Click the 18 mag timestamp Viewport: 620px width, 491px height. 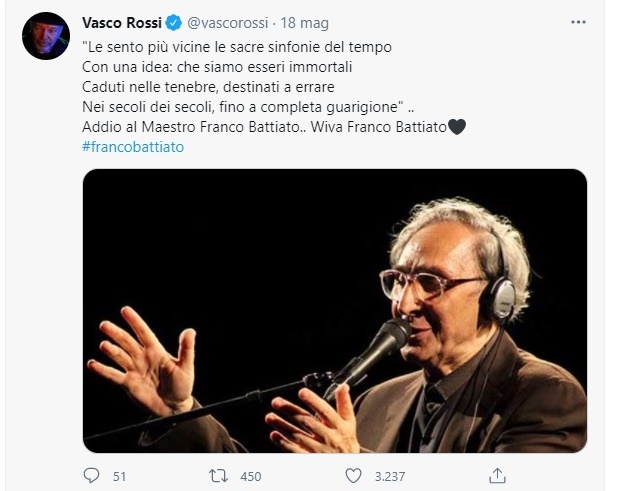(x=304, y=23)
